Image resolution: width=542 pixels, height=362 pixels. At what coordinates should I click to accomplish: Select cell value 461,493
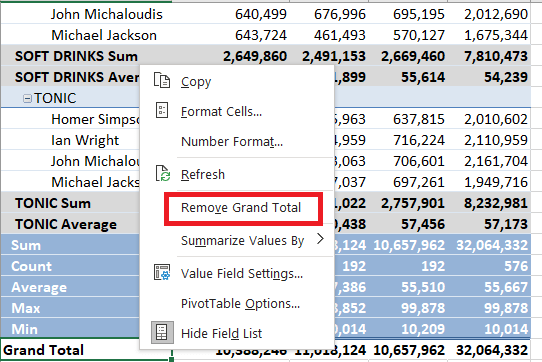tap(340, 35)
